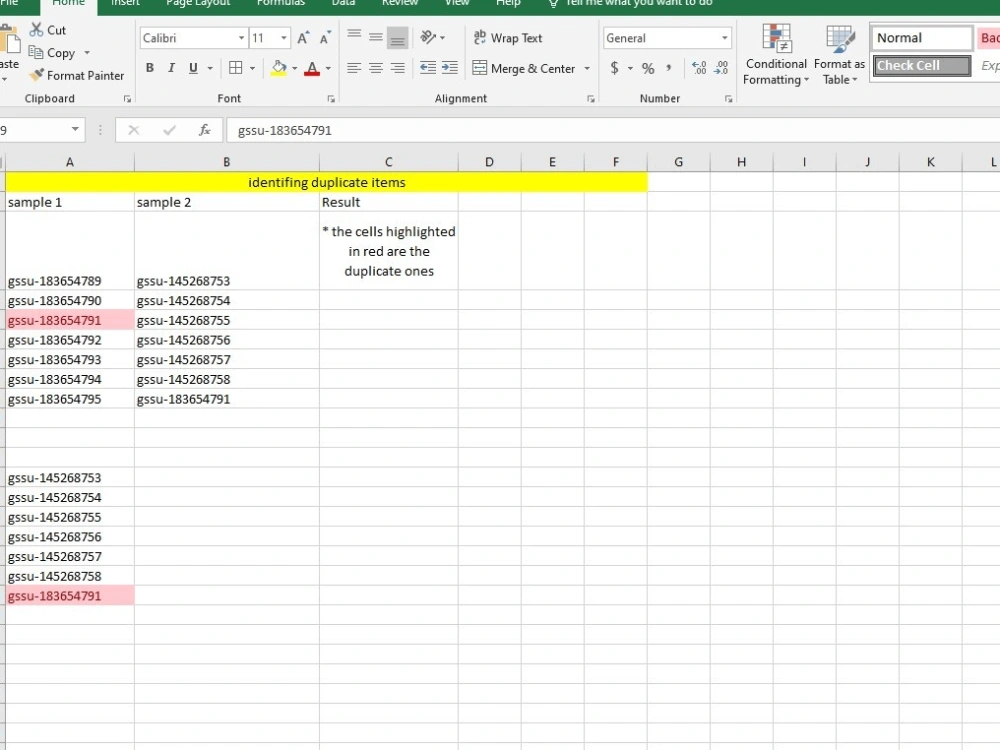Click the Orientation text angle icon

tap(428, 38)
